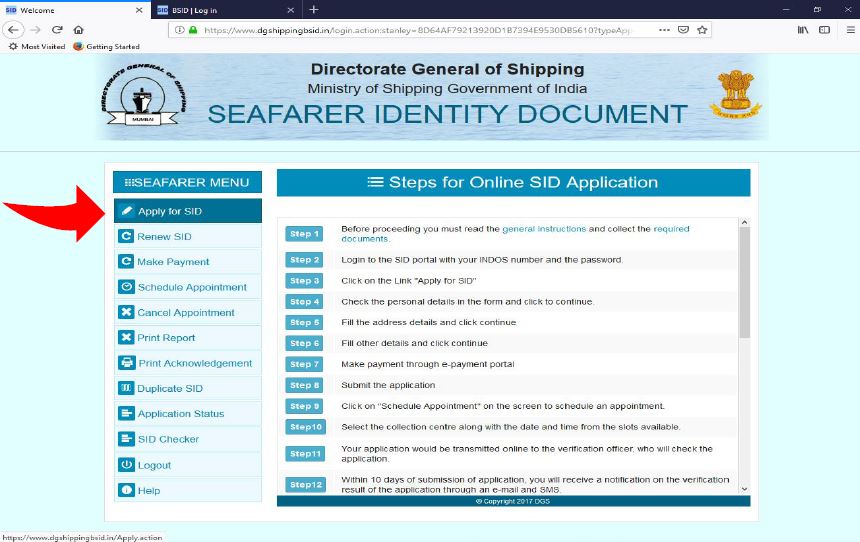The height and width of the screenshot is (542, 860).
Task: Bookmark this page with the star icon
Action: point(702,30)
